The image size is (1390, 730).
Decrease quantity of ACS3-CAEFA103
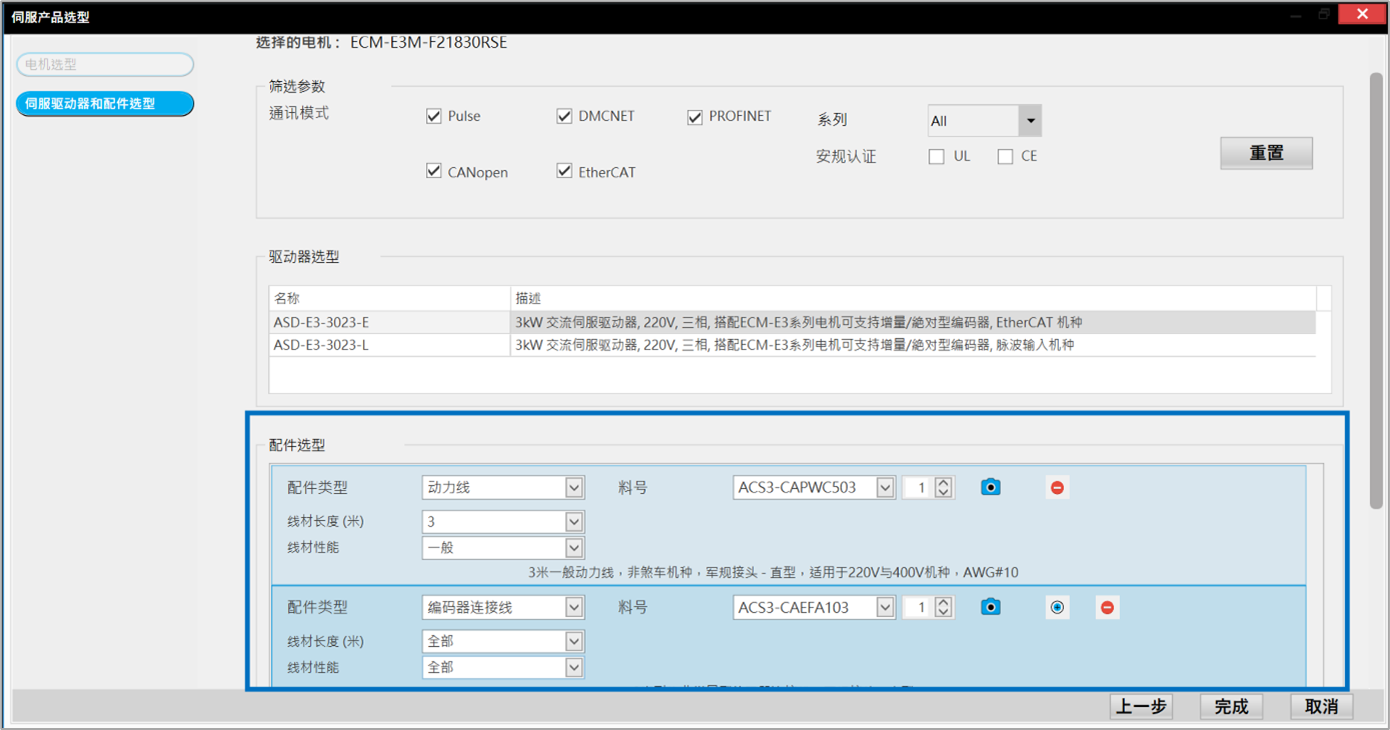[x=943, y=613]
